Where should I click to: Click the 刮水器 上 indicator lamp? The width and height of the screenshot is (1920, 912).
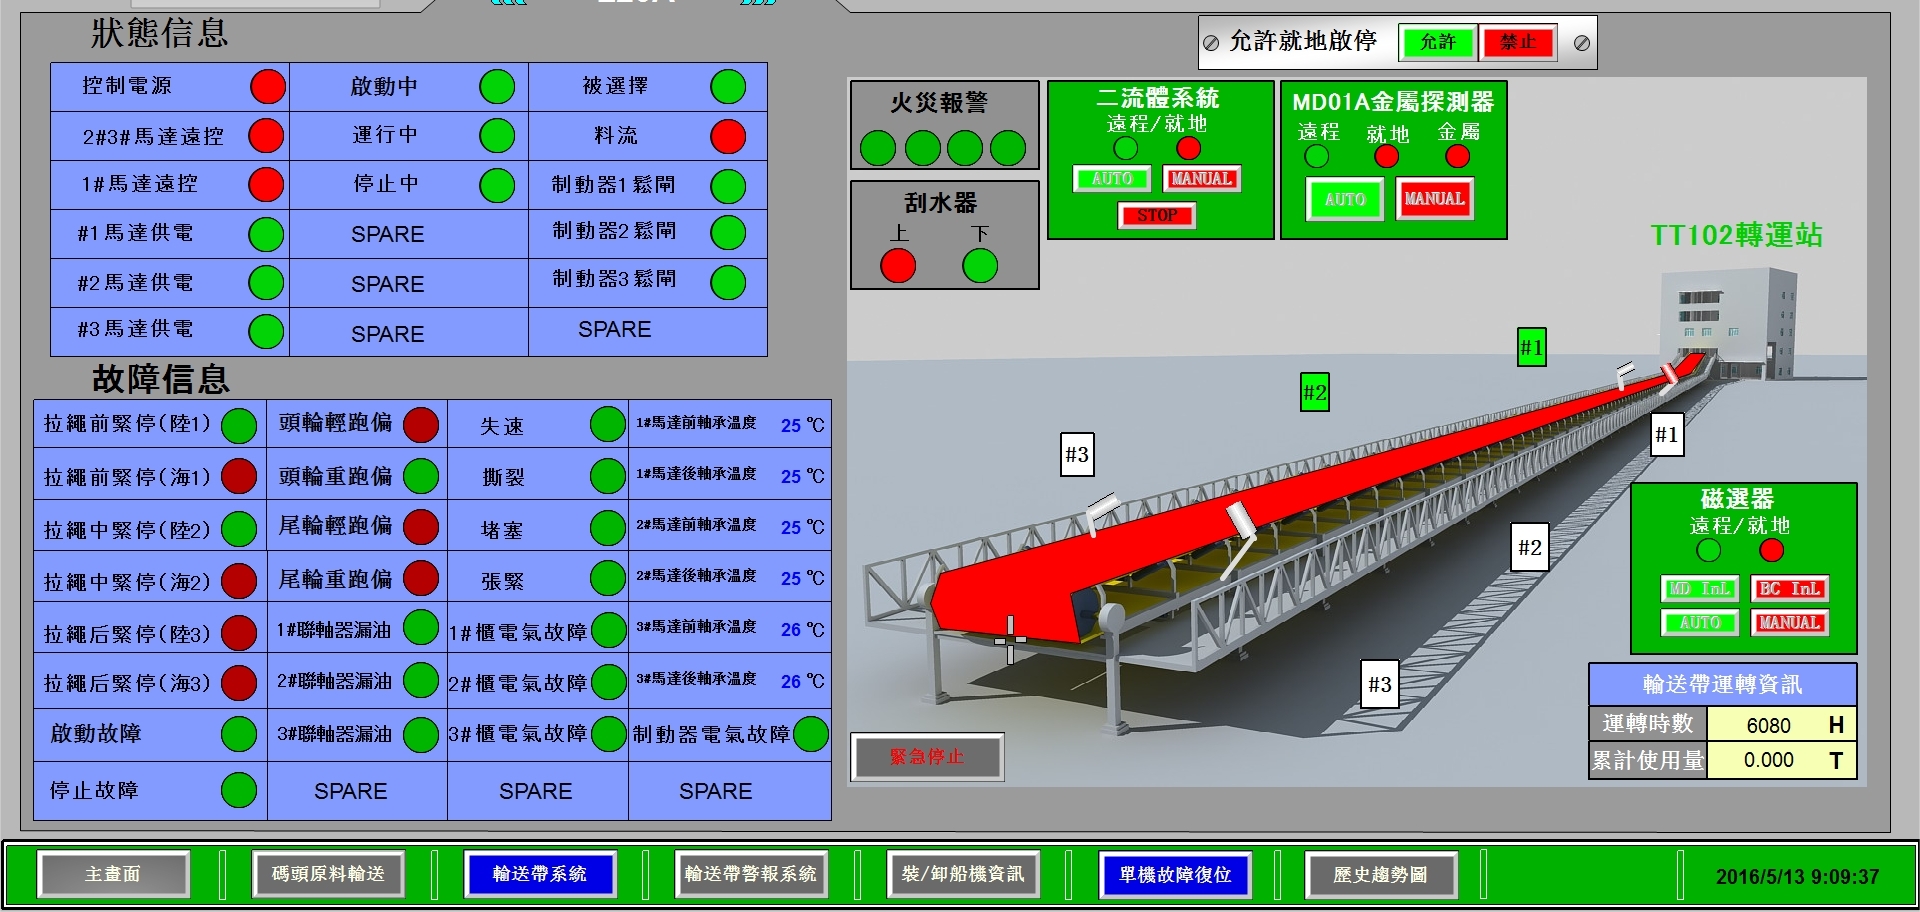(x=899, y=265)
